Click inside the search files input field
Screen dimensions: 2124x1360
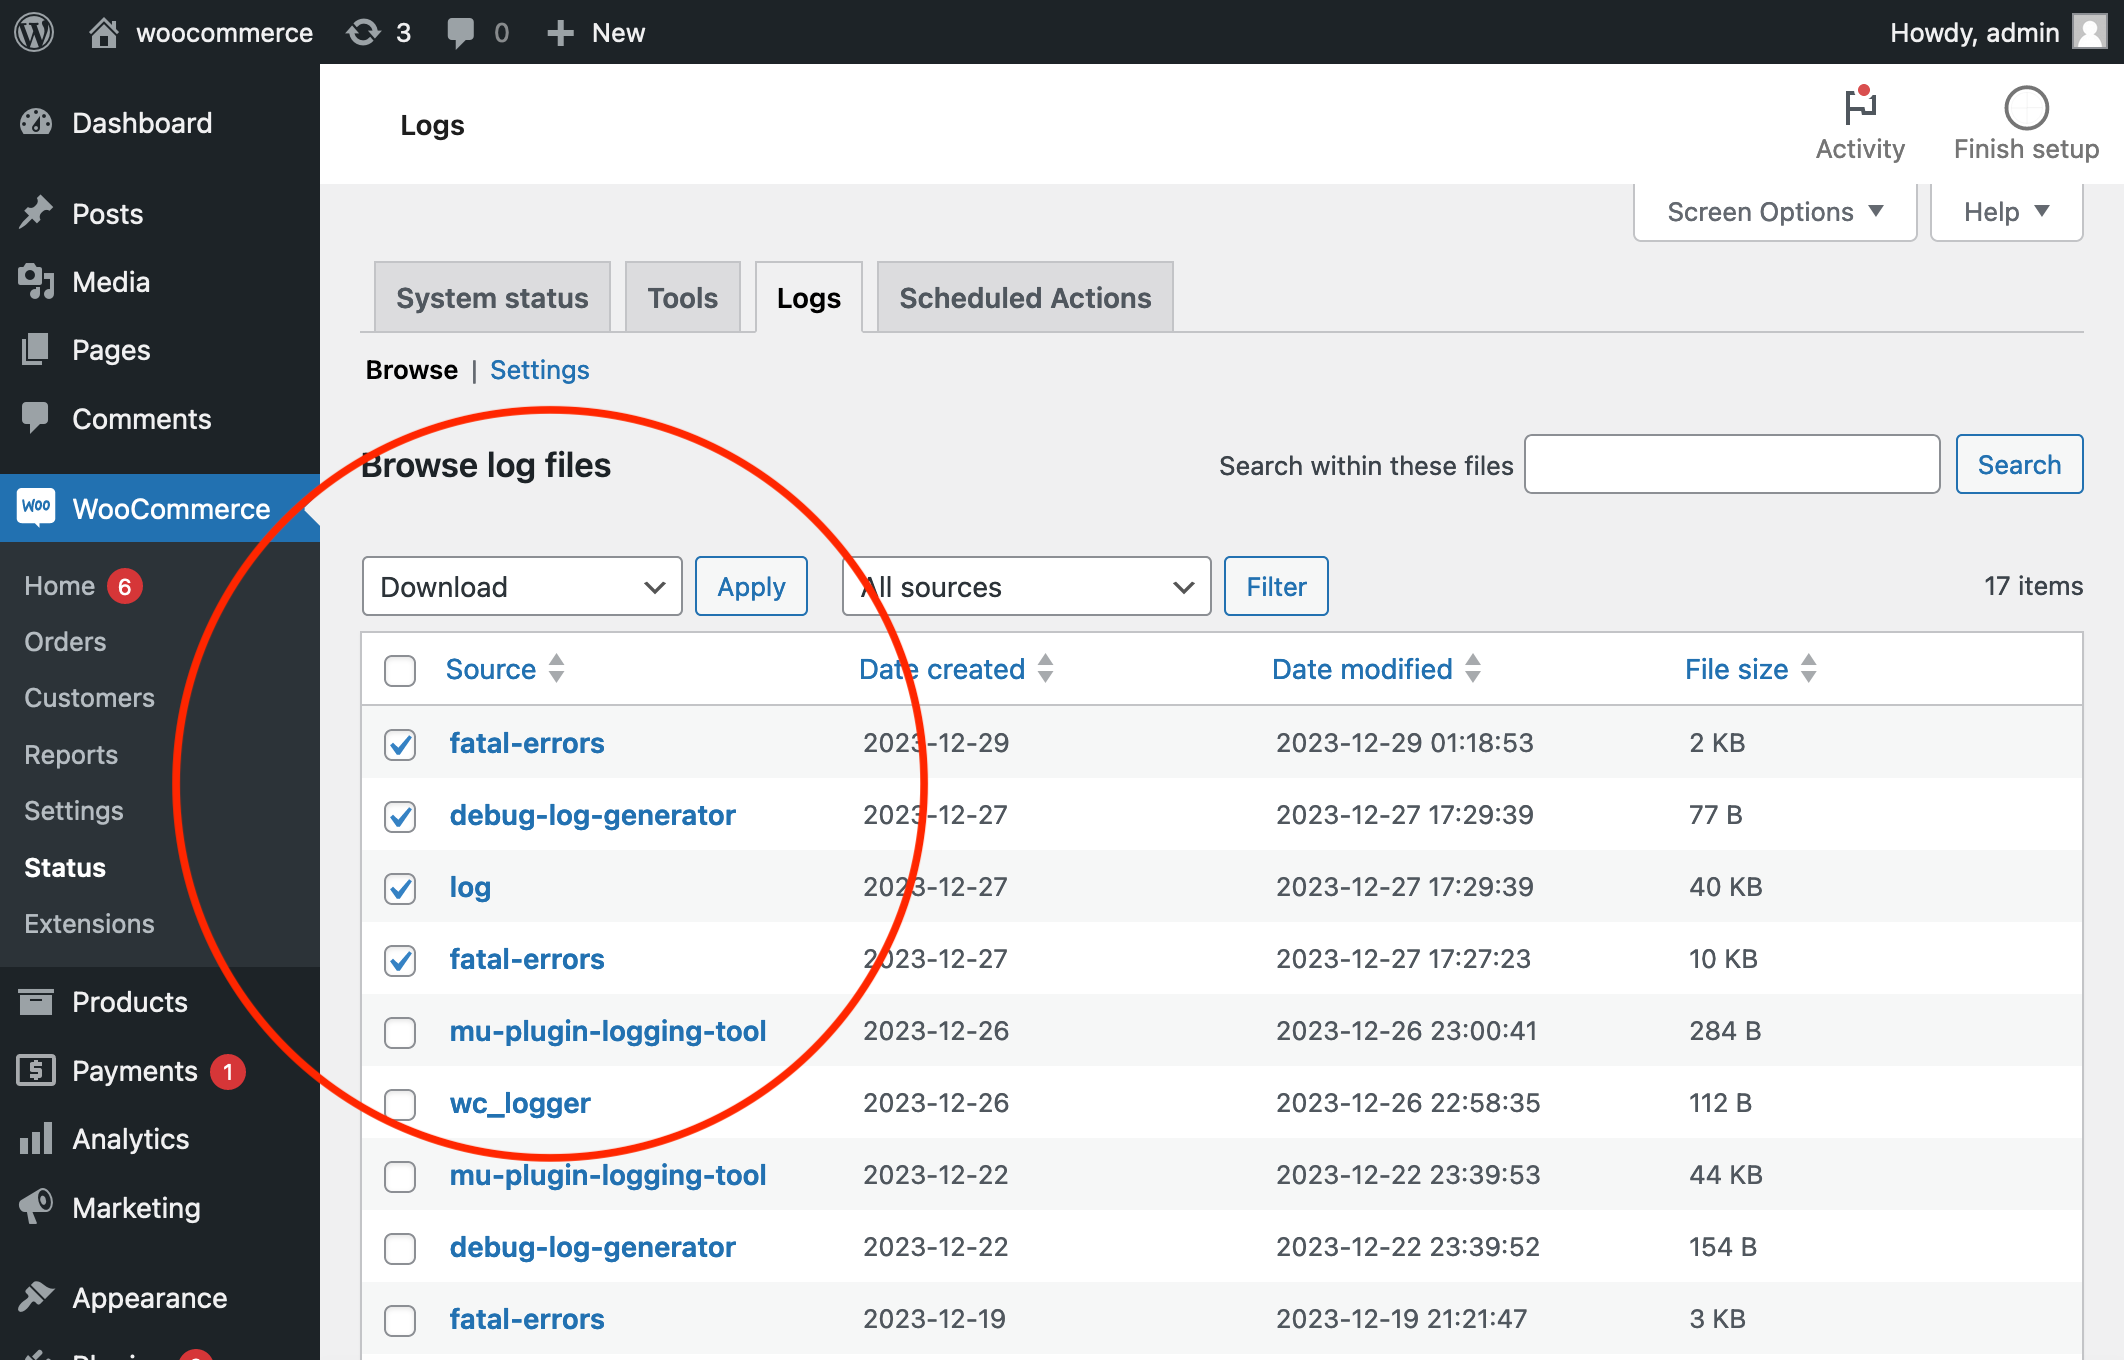pos(1731,464)
